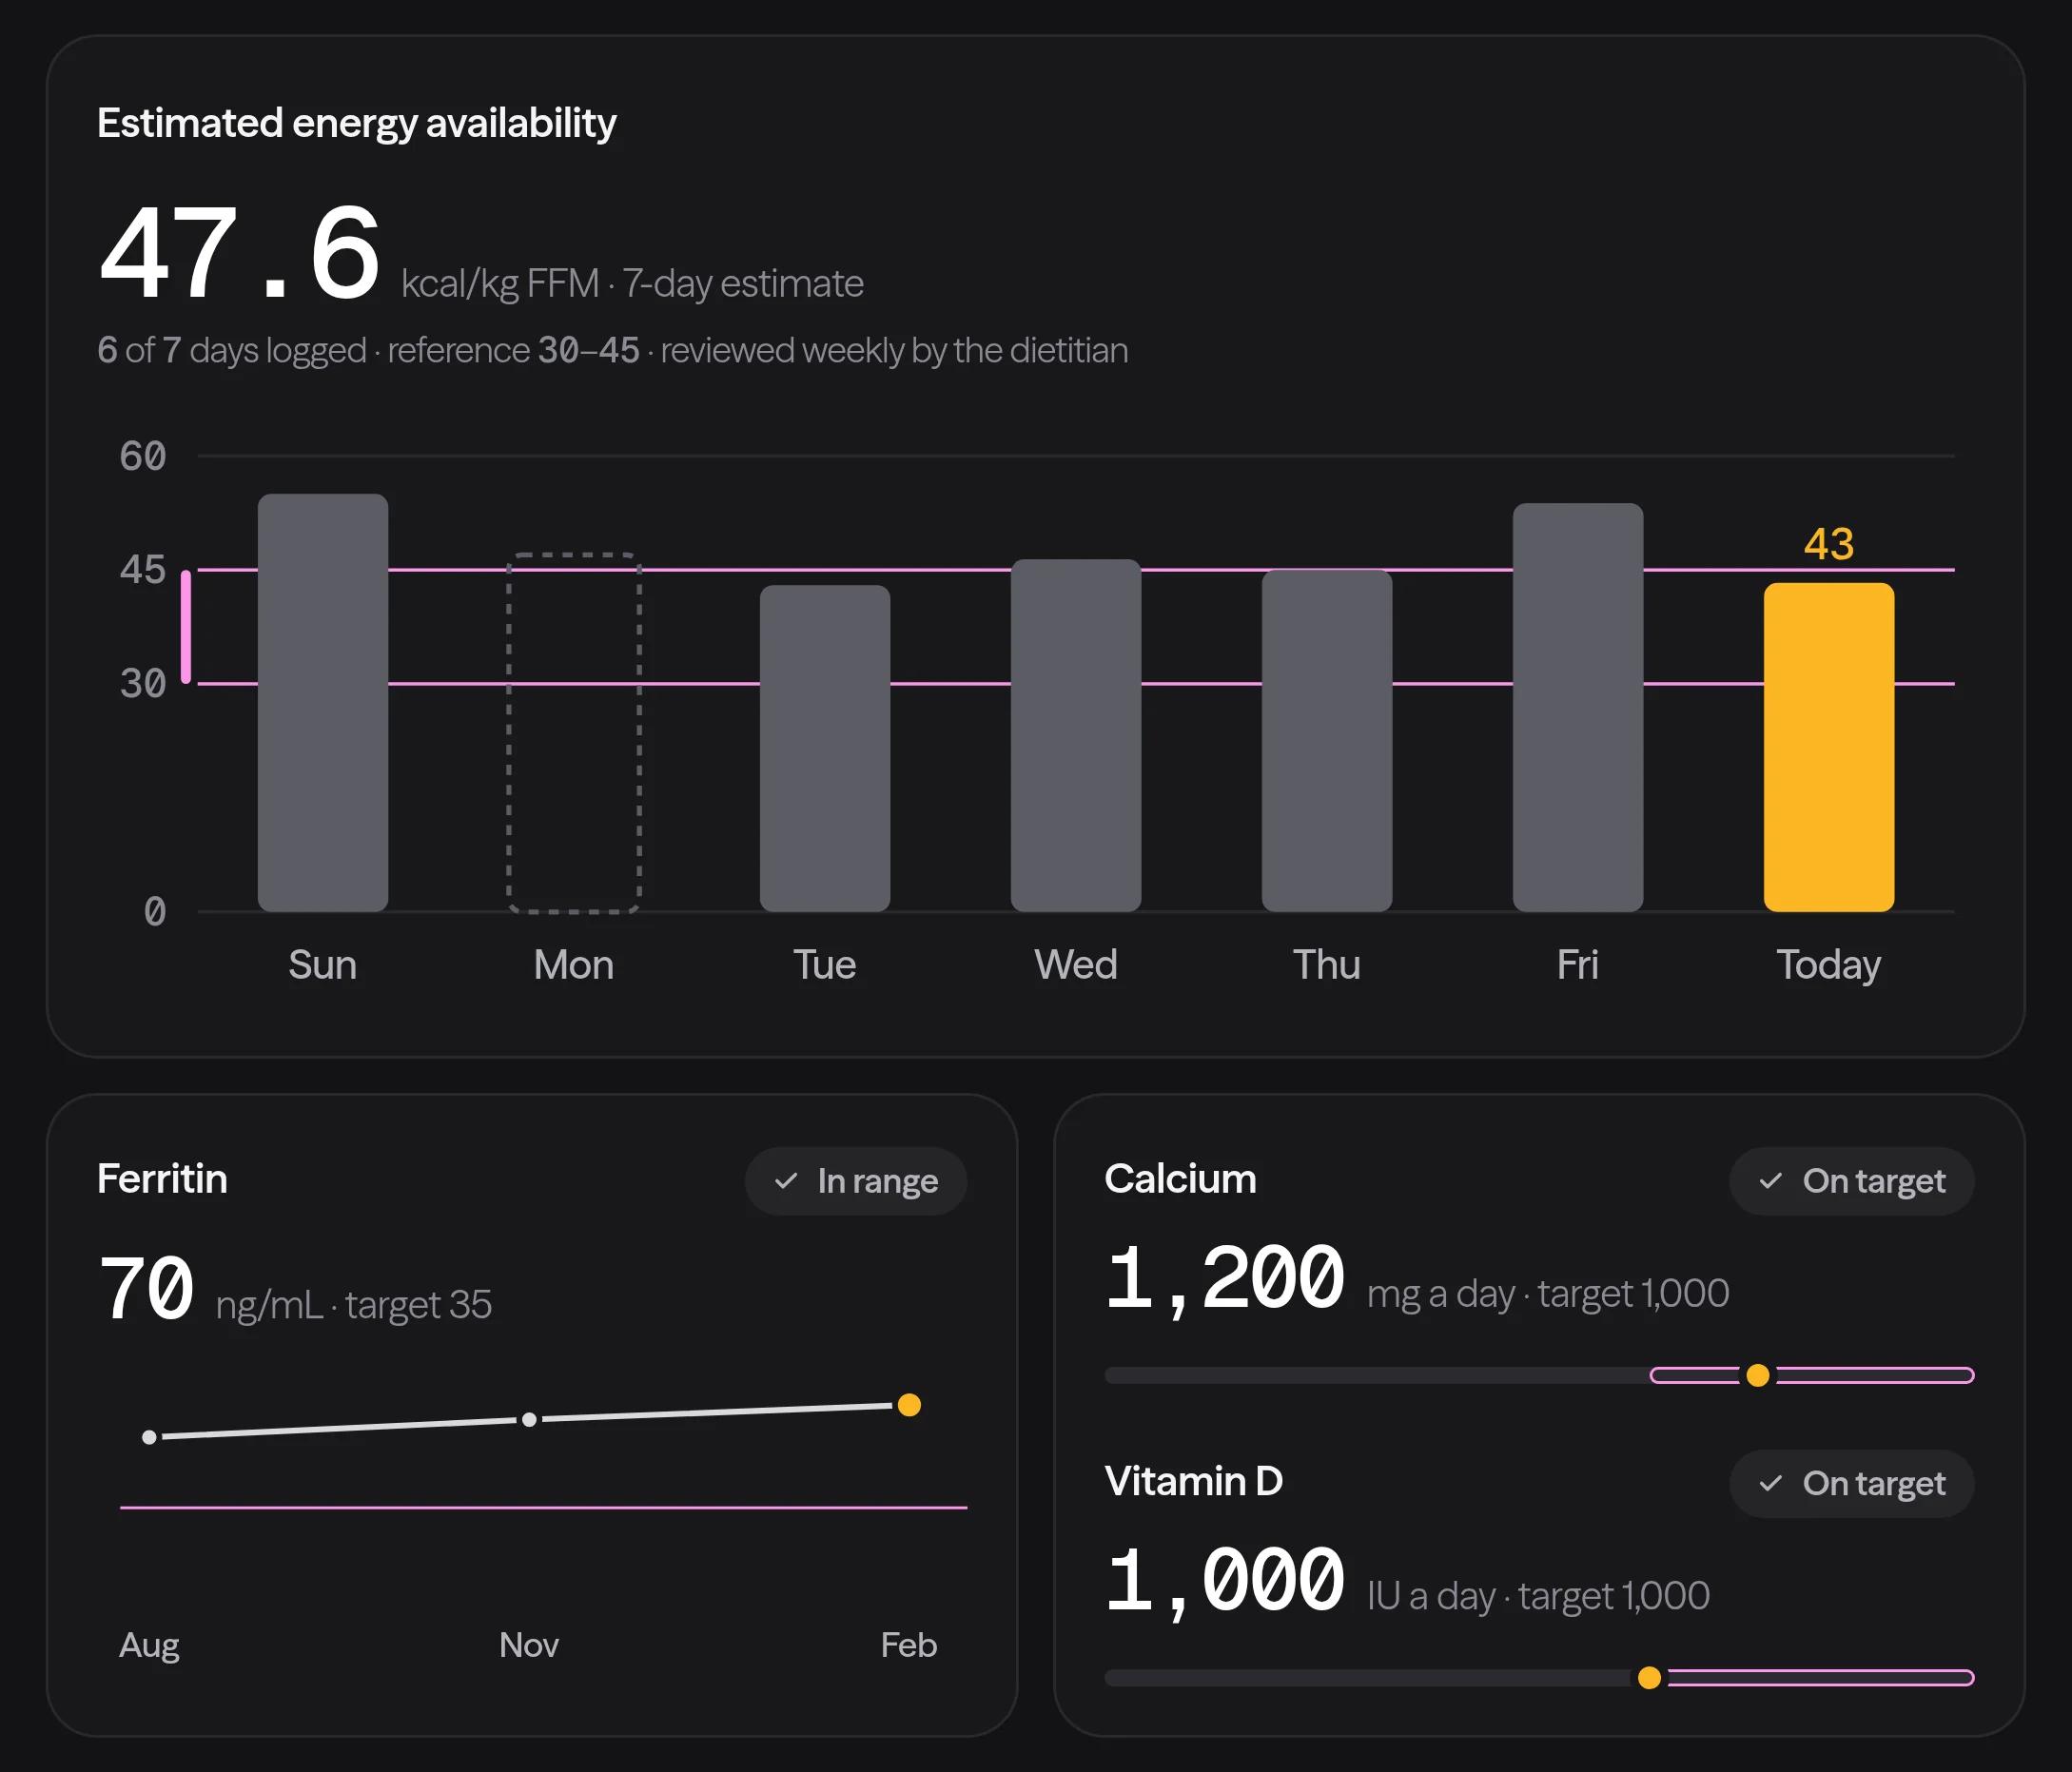Click the mg a day target 1,000 label
2072x1772 pixels.
click(x=1548, y=1294)
